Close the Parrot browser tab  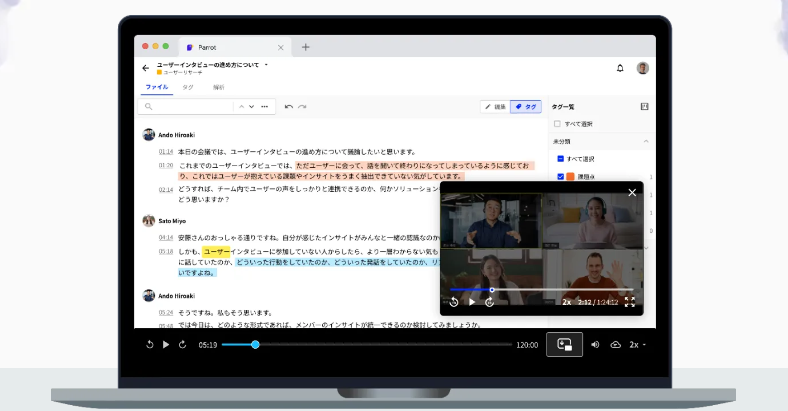click(x=280, y=48)
